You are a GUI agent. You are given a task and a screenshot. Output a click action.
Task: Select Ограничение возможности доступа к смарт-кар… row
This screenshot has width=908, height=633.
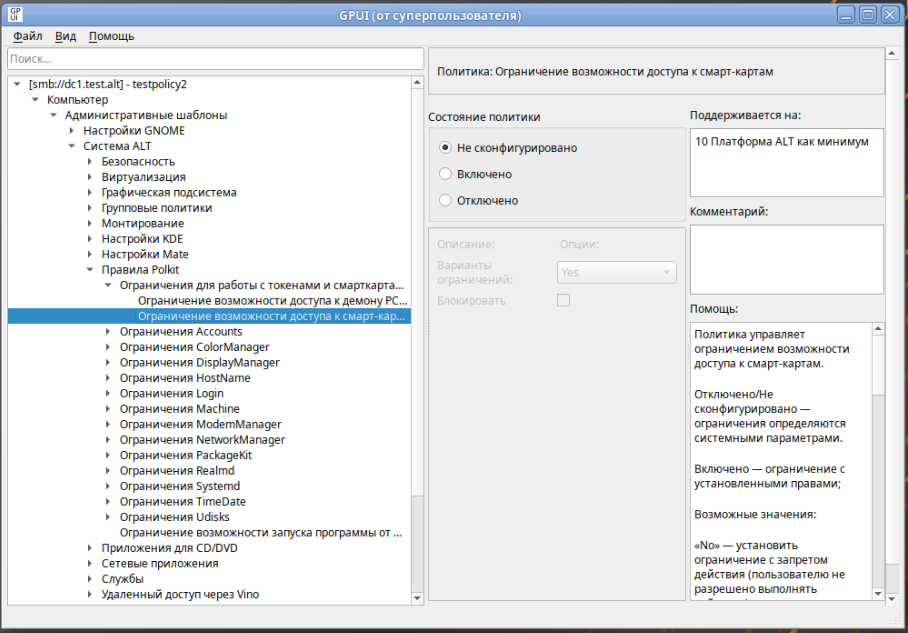tap(210, 316)
